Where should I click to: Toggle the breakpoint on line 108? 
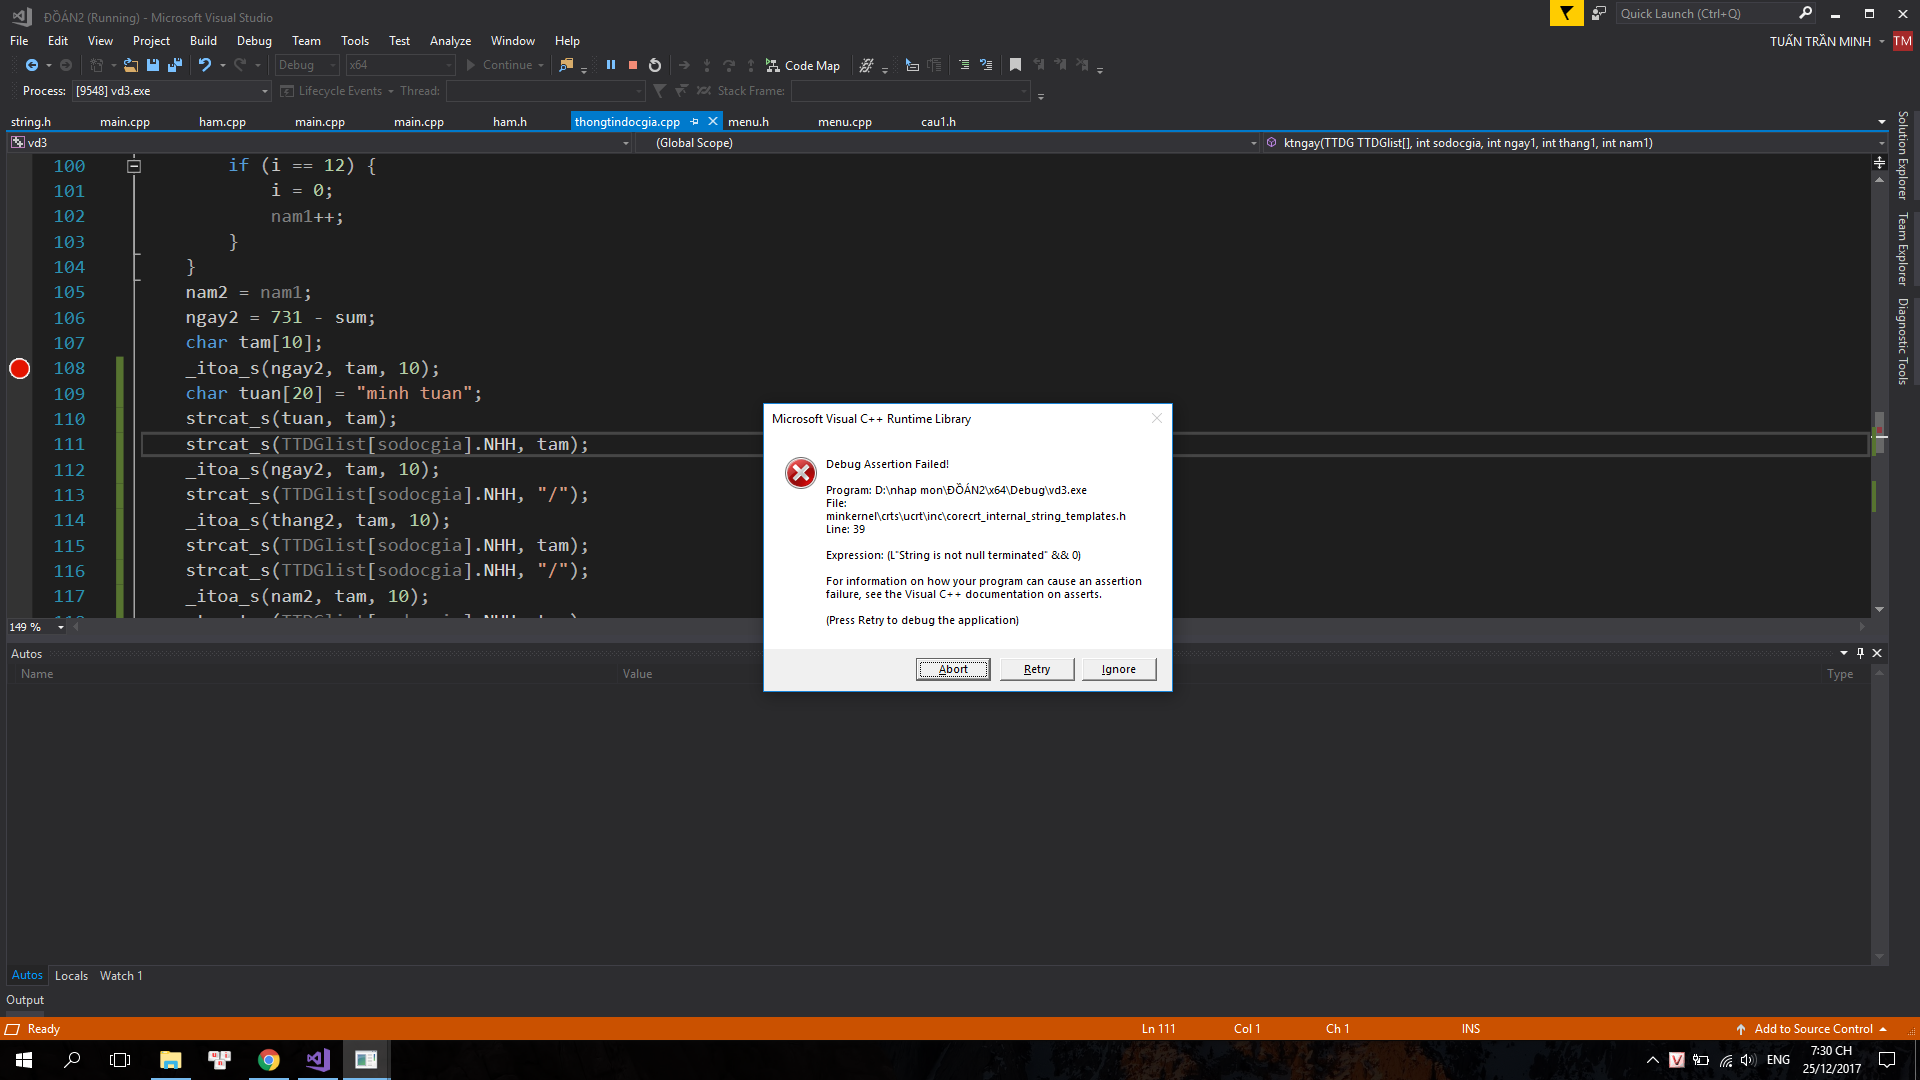pyautogui.click(x=19, y=369)
